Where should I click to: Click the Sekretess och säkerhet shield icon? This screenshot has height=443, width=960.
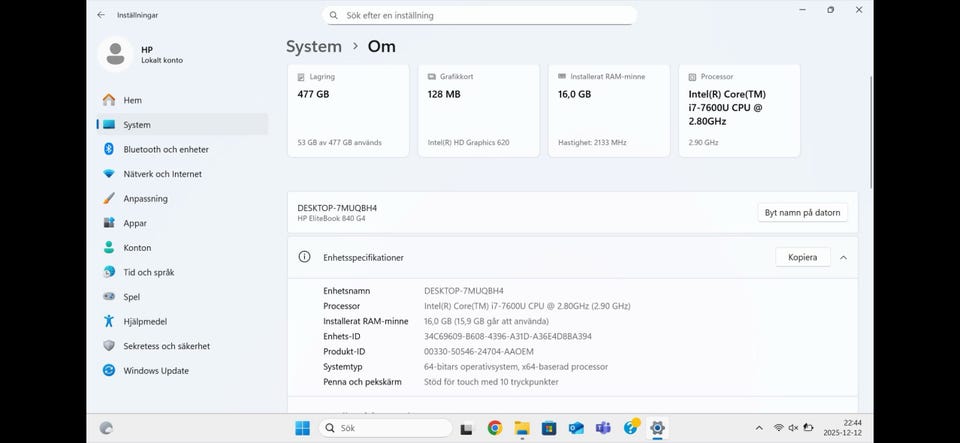(x=109, y=346)
